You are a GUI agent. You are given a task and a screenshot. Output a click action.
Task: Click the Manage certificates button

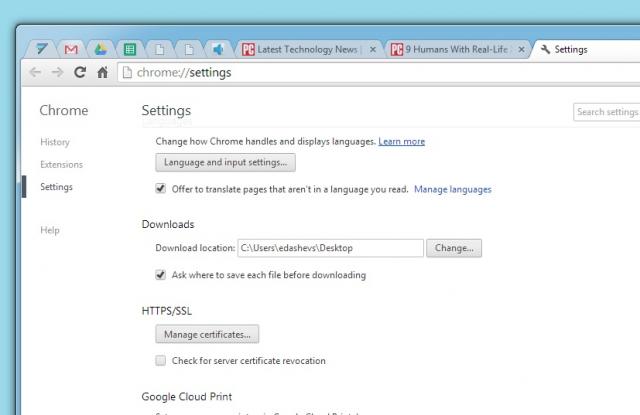pyautogui.click(x=208, y=334)
